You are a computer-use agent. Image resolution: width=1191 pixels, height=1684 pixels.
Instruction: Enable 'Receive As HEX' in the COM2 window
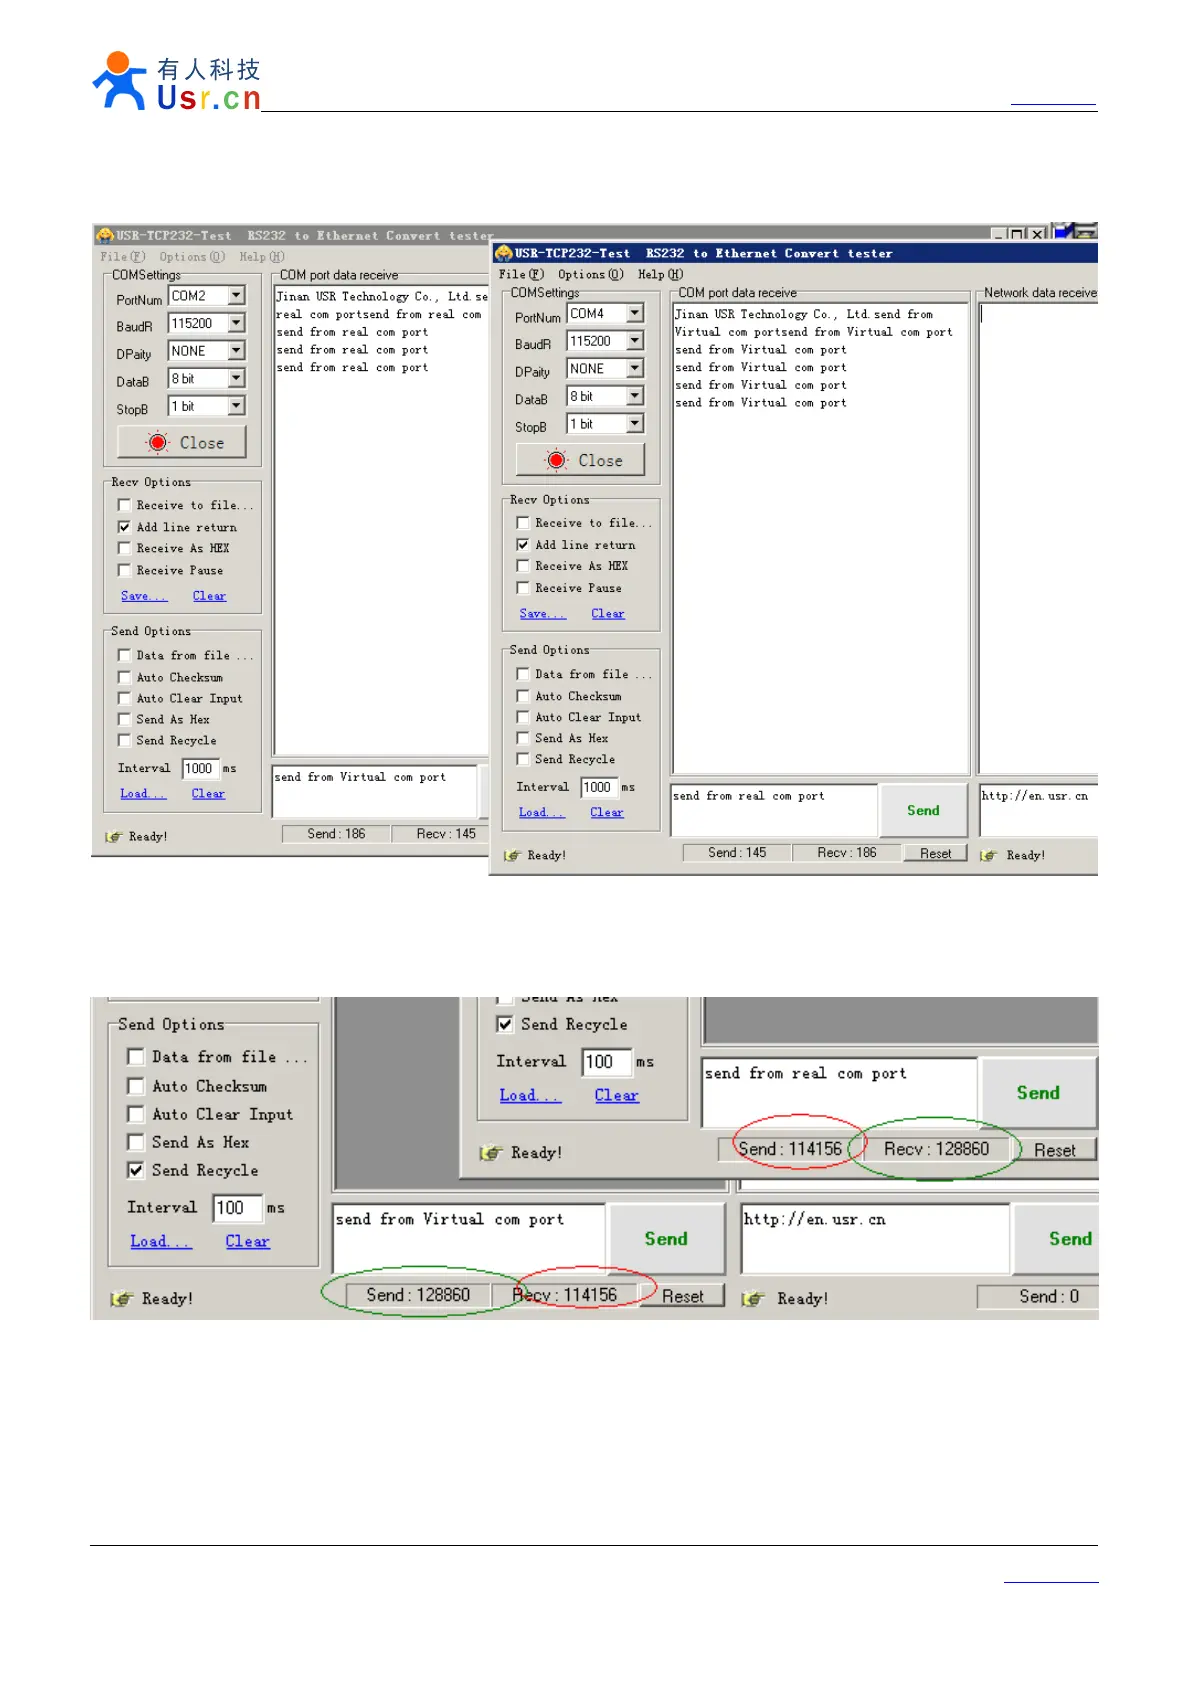[124, 548]
